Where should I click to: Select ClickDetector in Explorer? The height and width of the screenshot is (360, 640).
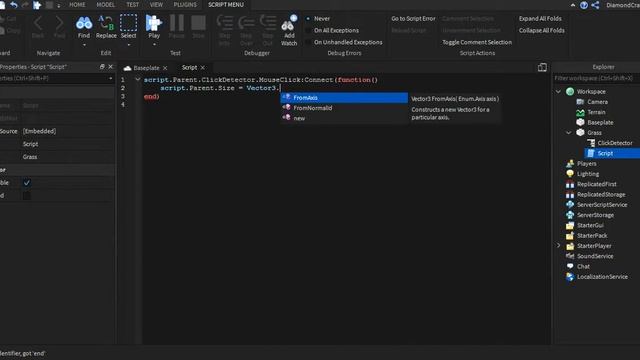tap(615, 143)
